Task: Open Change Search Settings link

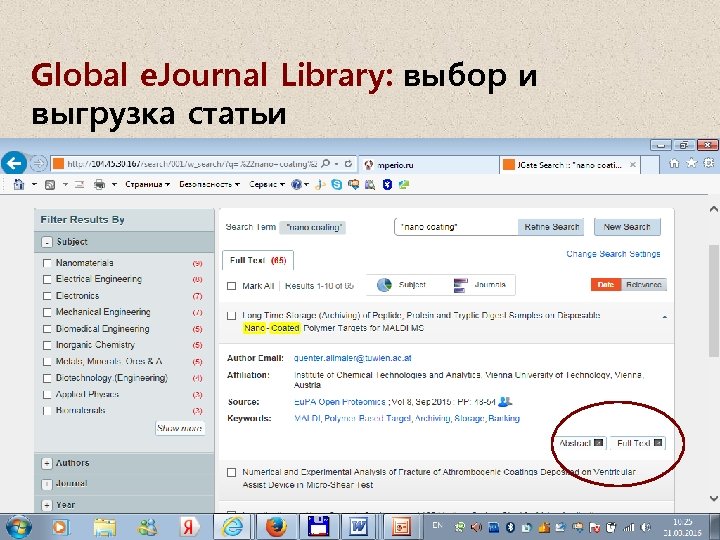Action: point(613,254)
